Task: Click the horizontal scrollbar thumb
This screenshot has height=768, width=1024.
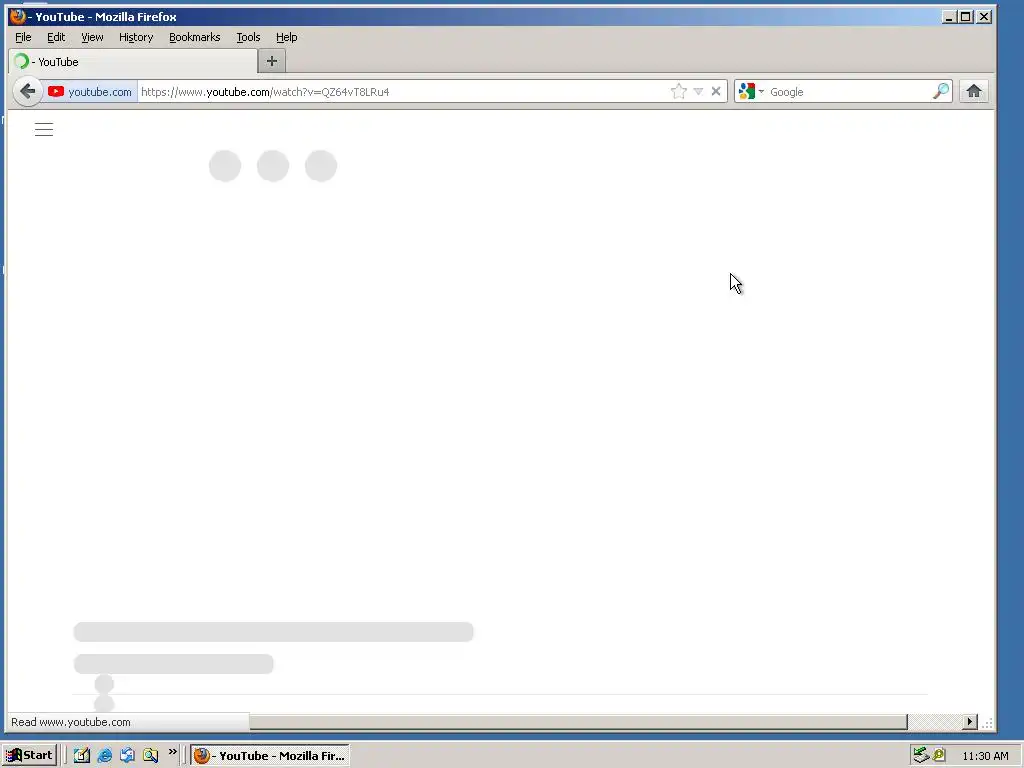Action: 578,722
